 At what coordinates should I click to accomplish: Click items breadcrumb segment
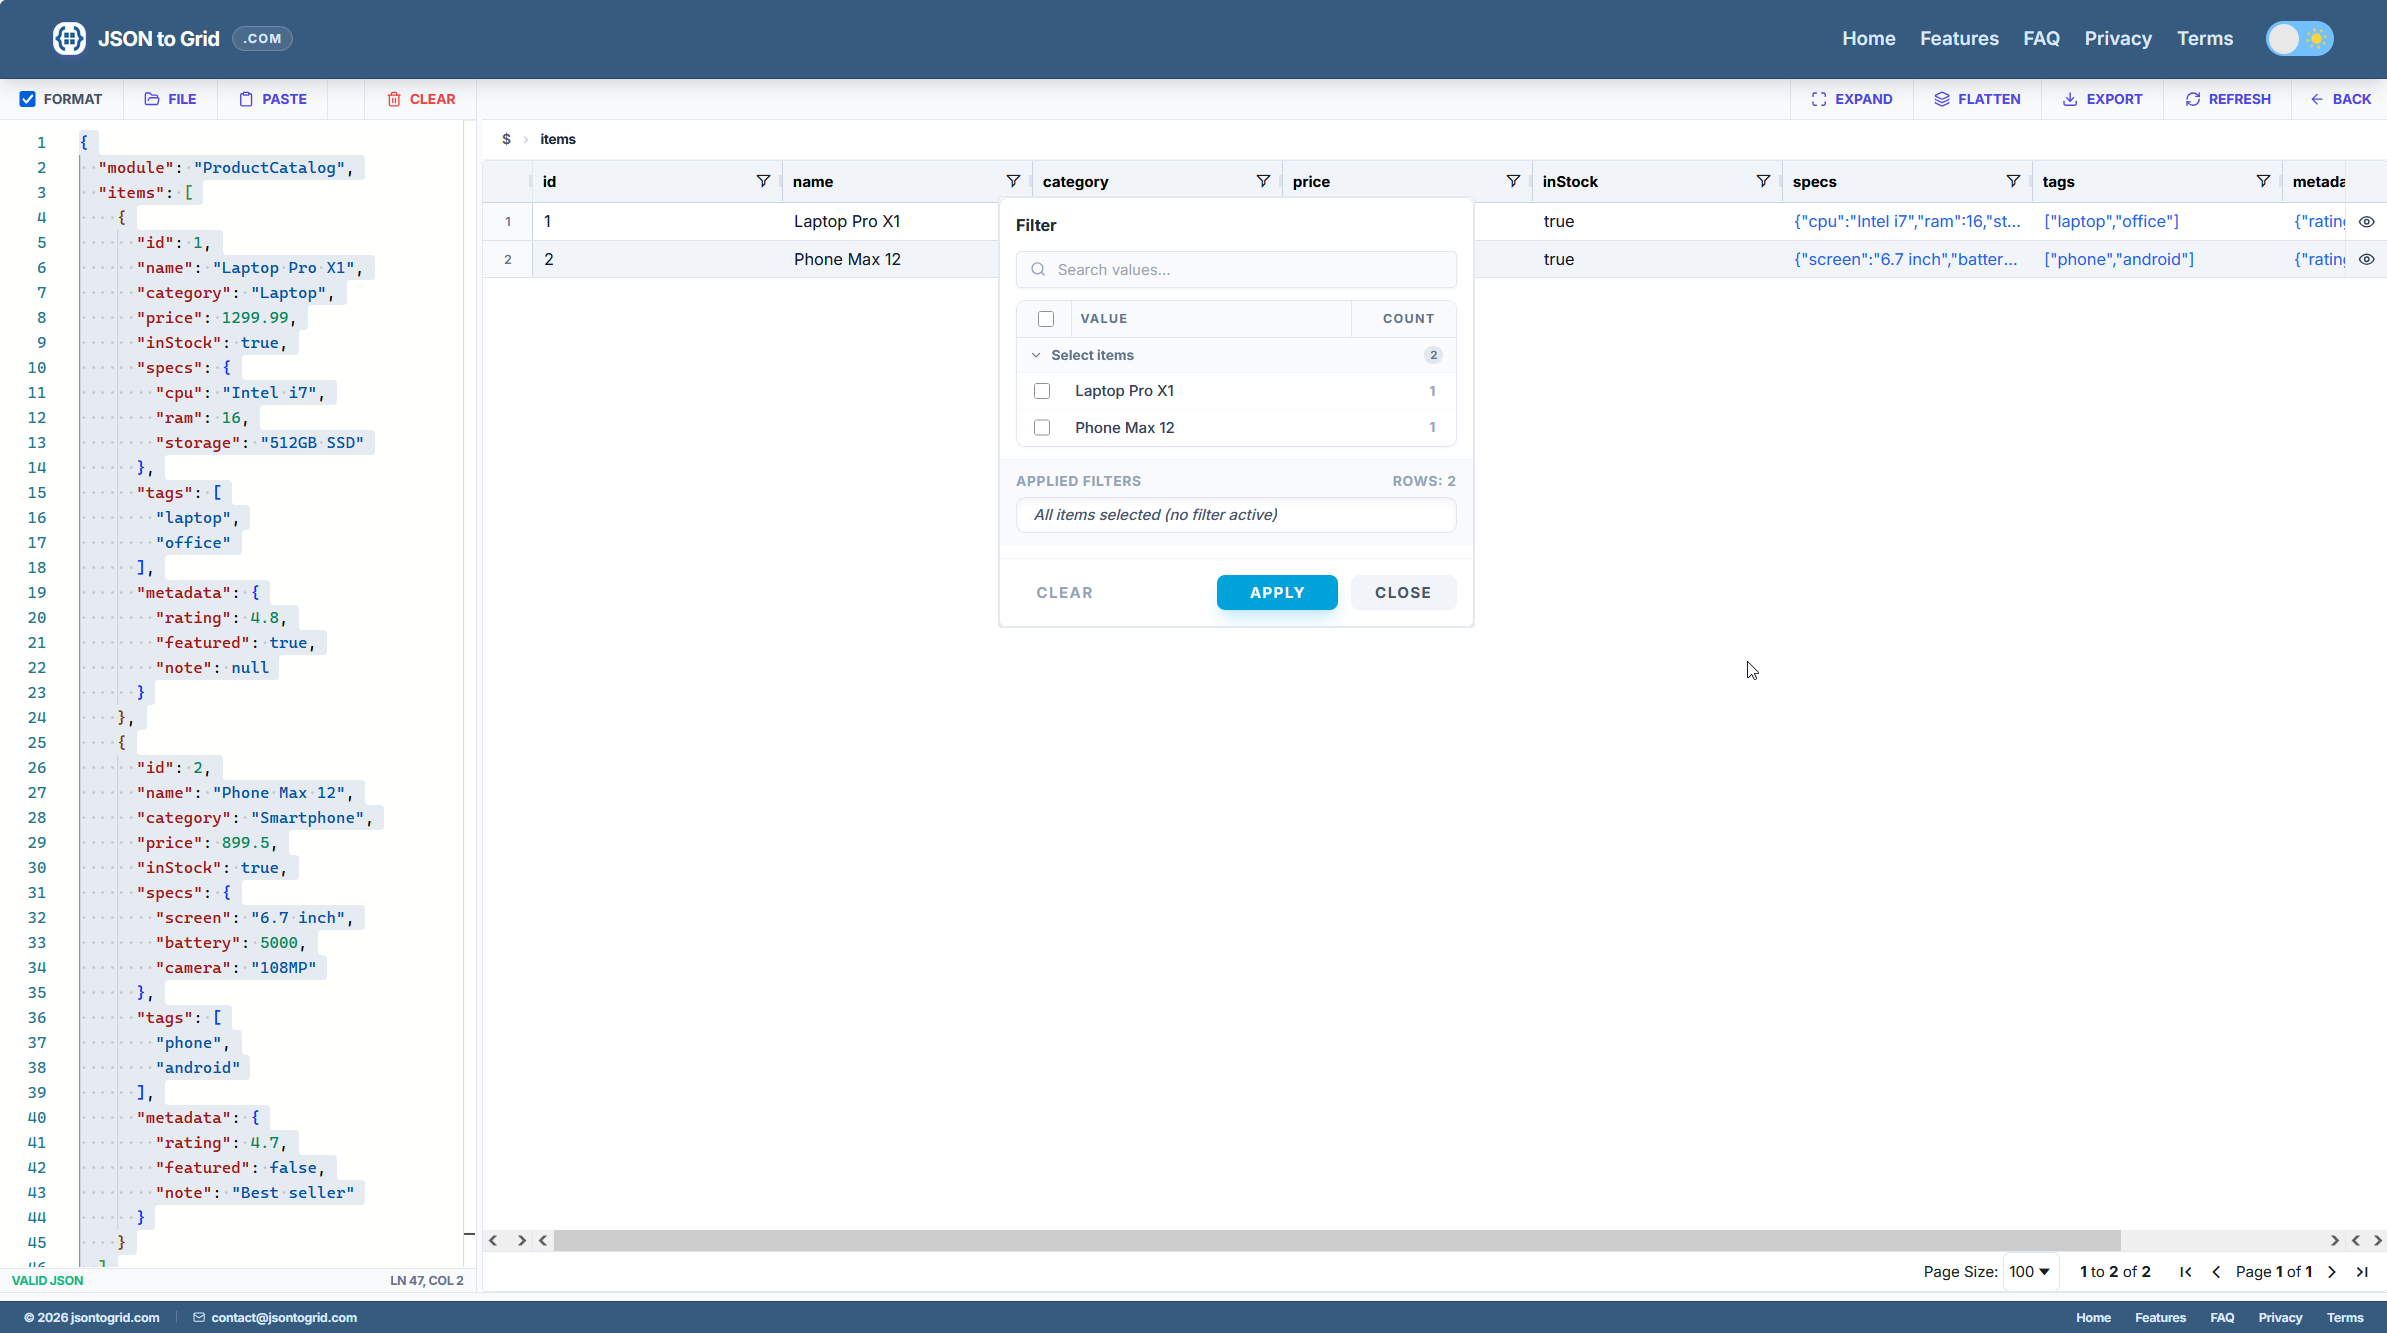558,139
